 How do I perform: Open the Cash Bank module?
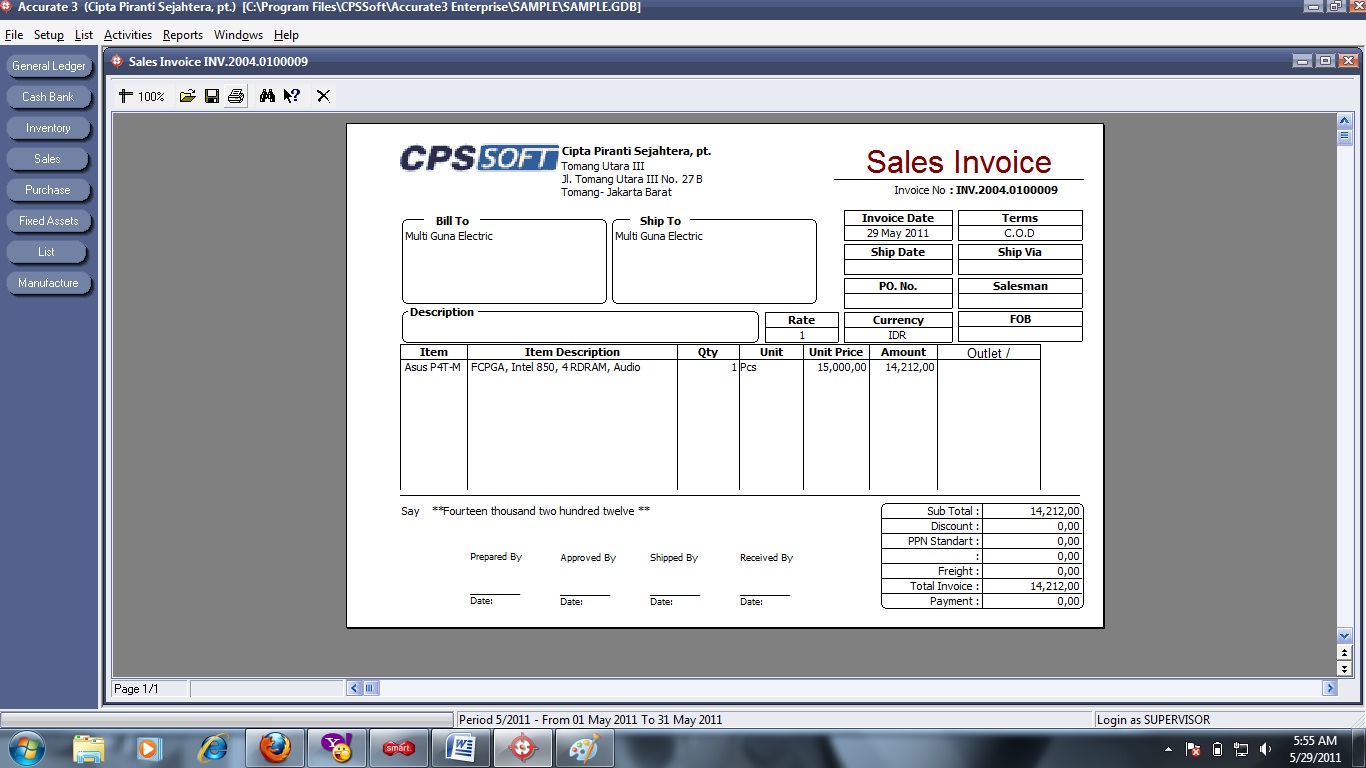coord(49,97)
